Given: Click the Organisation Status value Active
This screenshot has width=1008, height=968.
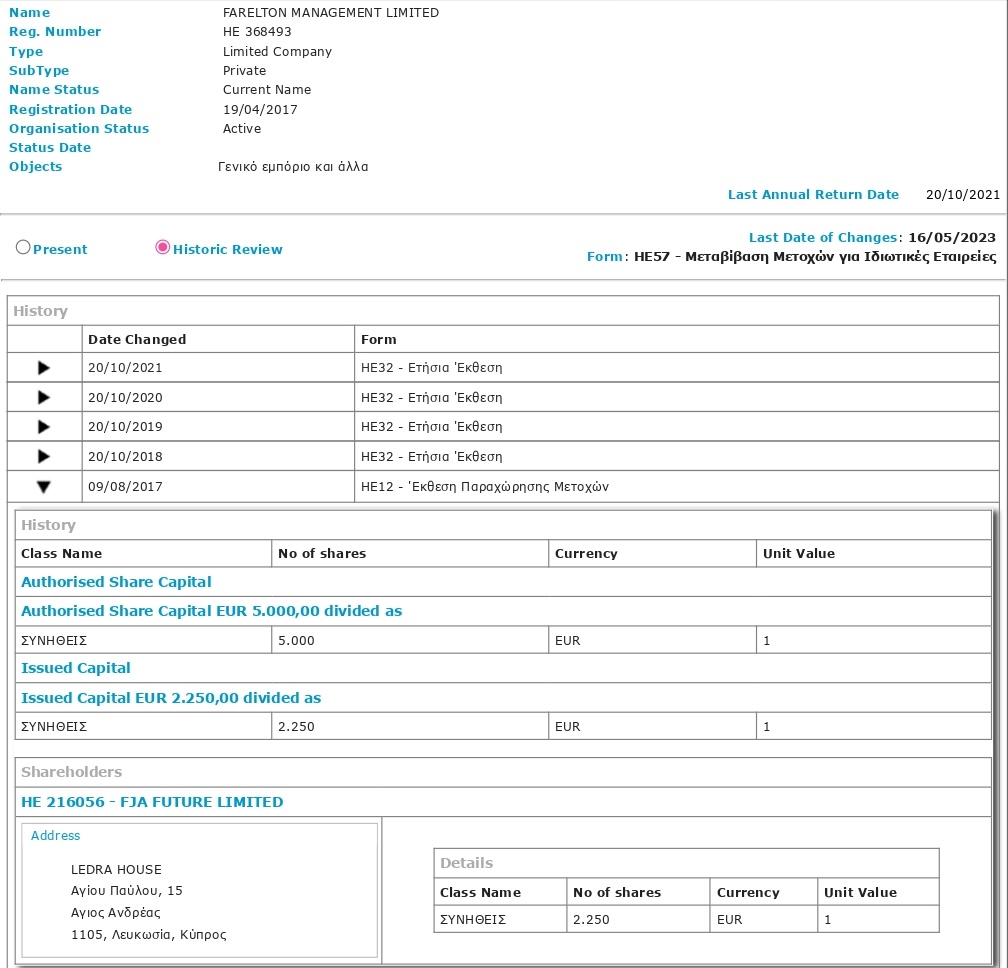Looking at the screenshot, I should click(242, 129).
